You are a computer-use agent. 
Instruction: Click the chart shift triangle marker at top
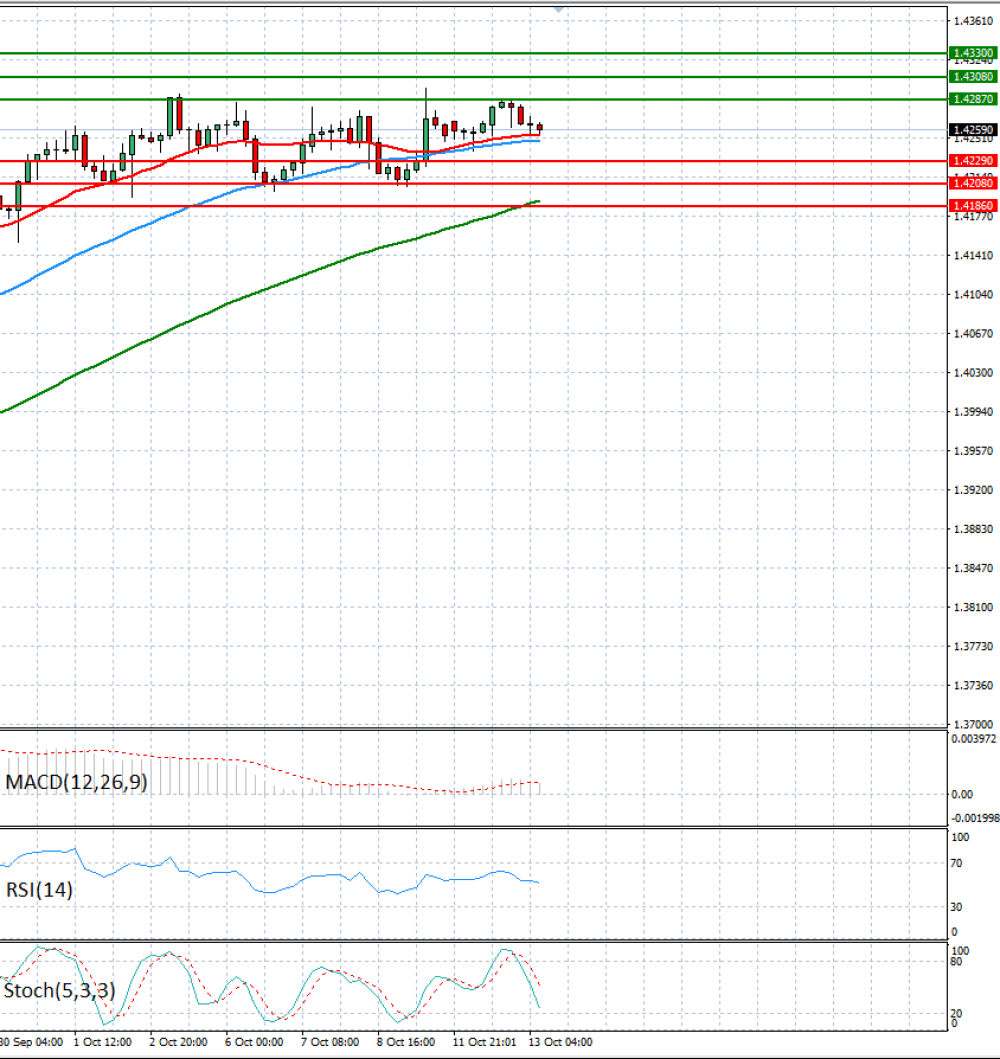pos(558,9)
